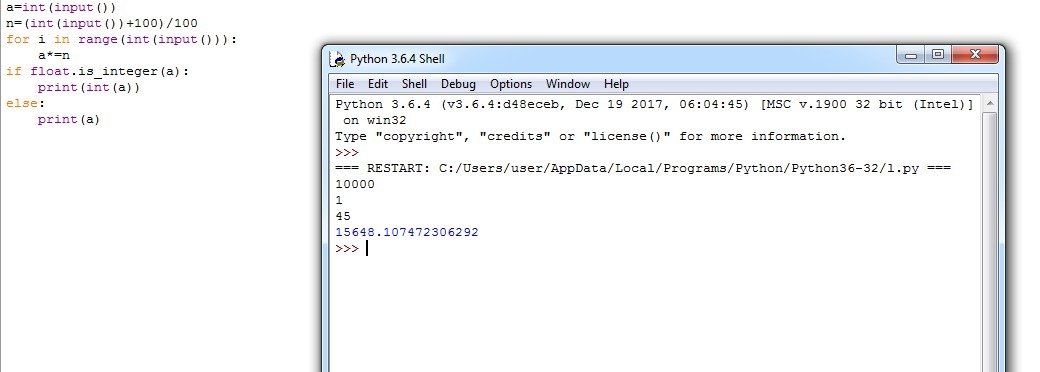Maximize the Python Shell window
1040x372 pixels.
tap(938, 56)
